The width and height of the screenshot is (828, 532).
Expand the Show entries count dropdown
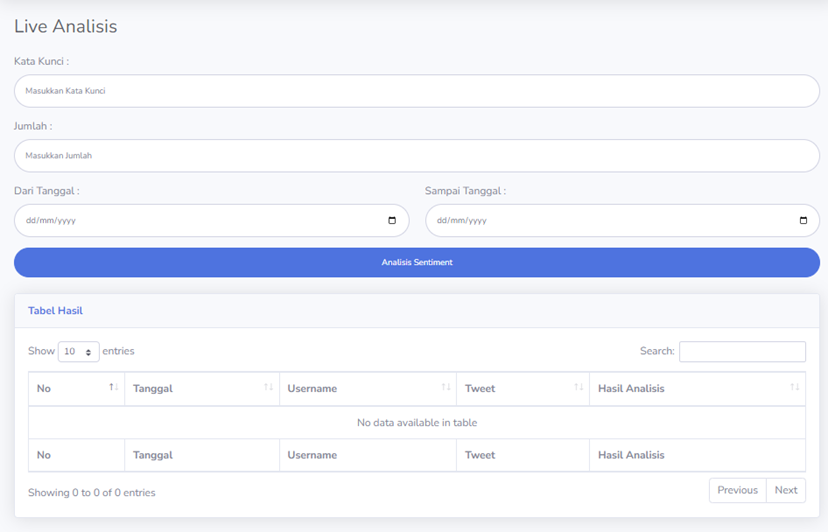pyautogui.click(x=78, y=352)
